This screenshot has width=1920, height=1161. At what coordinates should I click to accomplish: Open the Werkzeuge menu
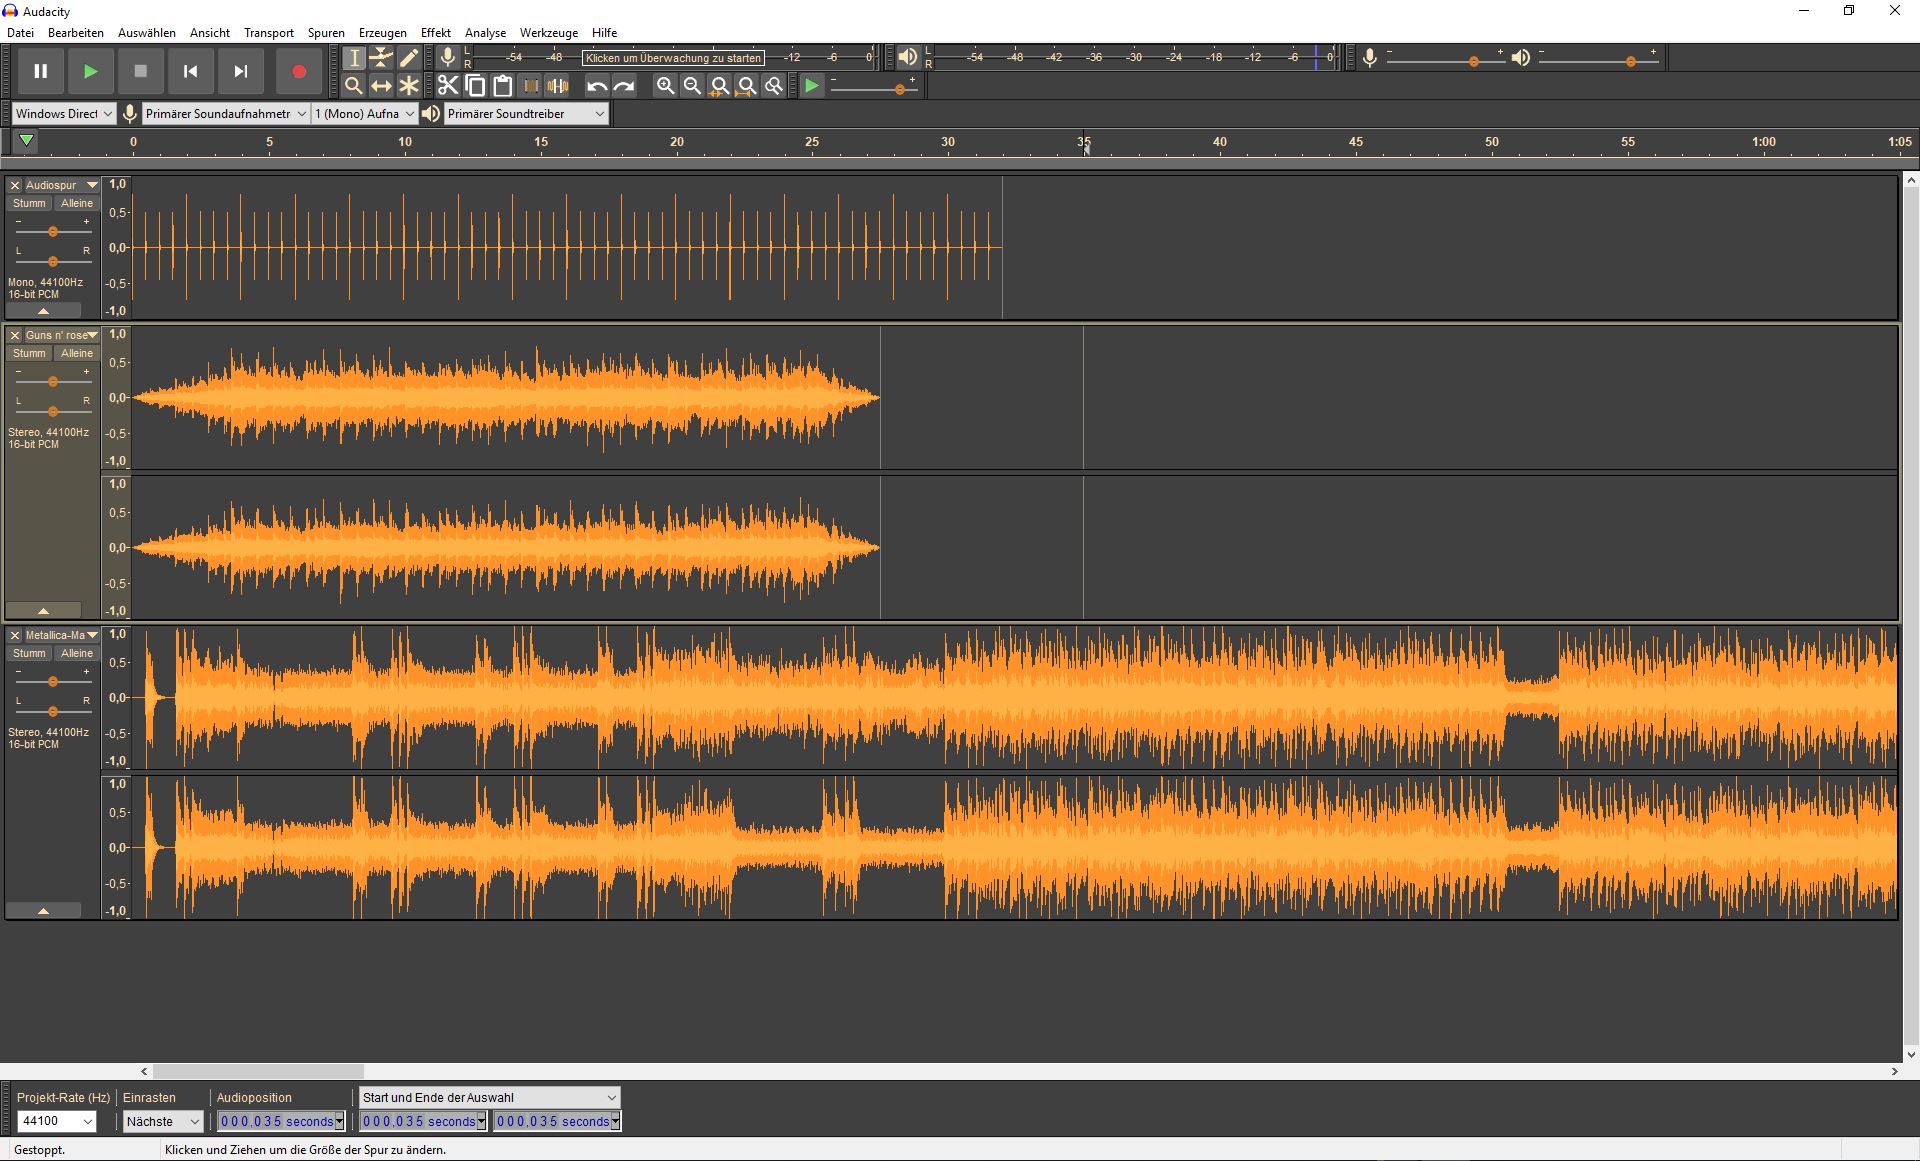click(x=549, y=32)
